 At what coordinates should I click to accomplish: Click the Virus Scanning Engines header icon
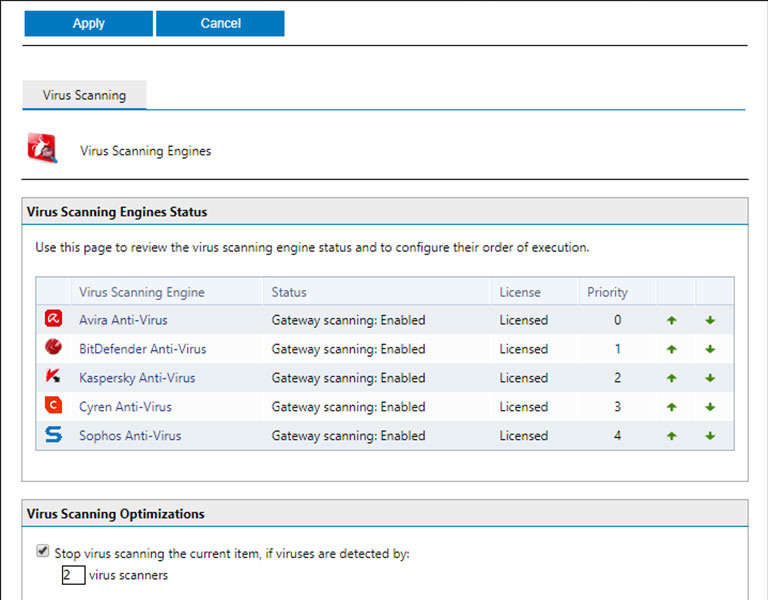(42, 147)
